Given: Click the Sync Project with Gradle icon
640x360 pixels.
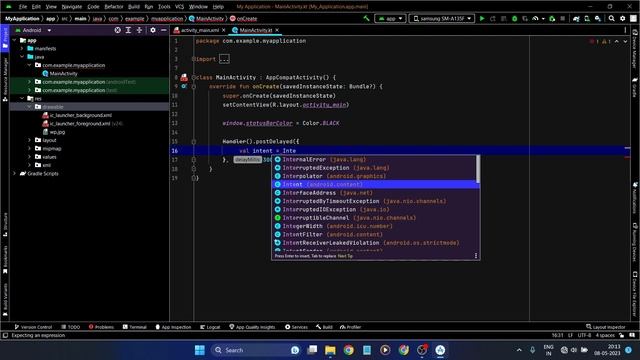Looking at the screenshot, I should point(576,18).
